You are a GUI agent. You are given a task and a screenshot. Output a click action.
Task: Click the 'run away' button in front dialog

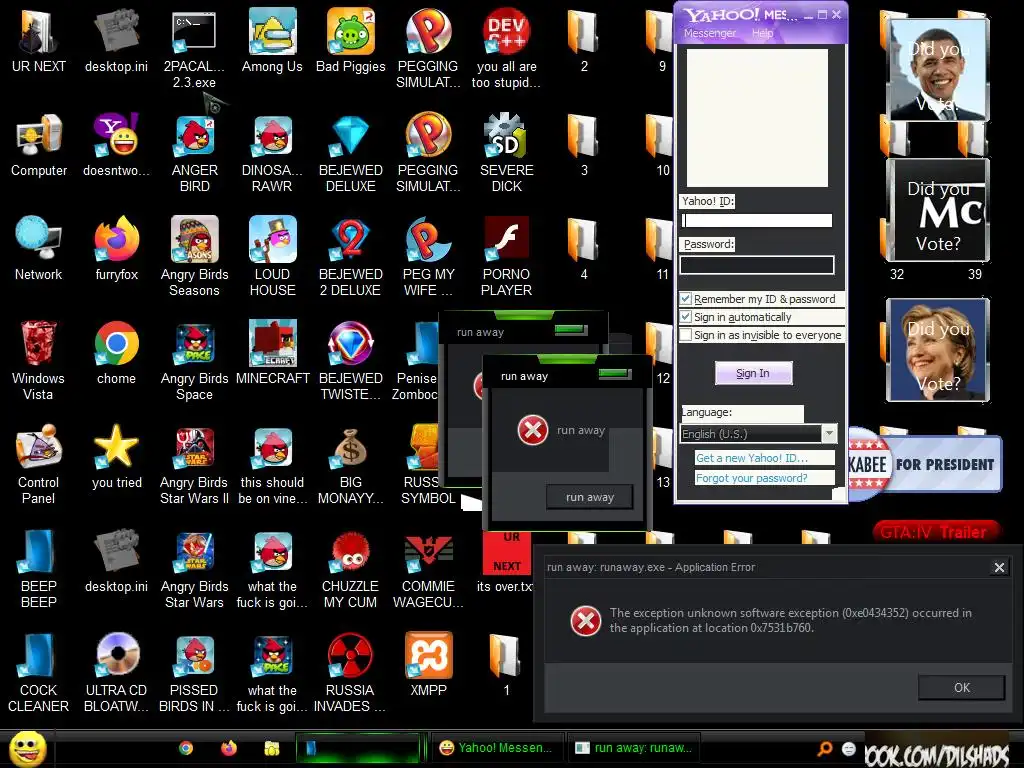(590, 497)
